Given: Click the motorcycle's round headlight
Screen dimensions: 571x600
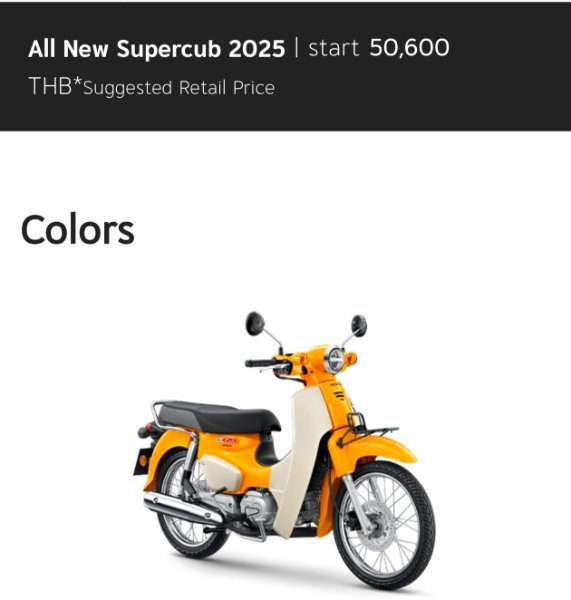Looking at the screenshot, I should coord(334,360).
